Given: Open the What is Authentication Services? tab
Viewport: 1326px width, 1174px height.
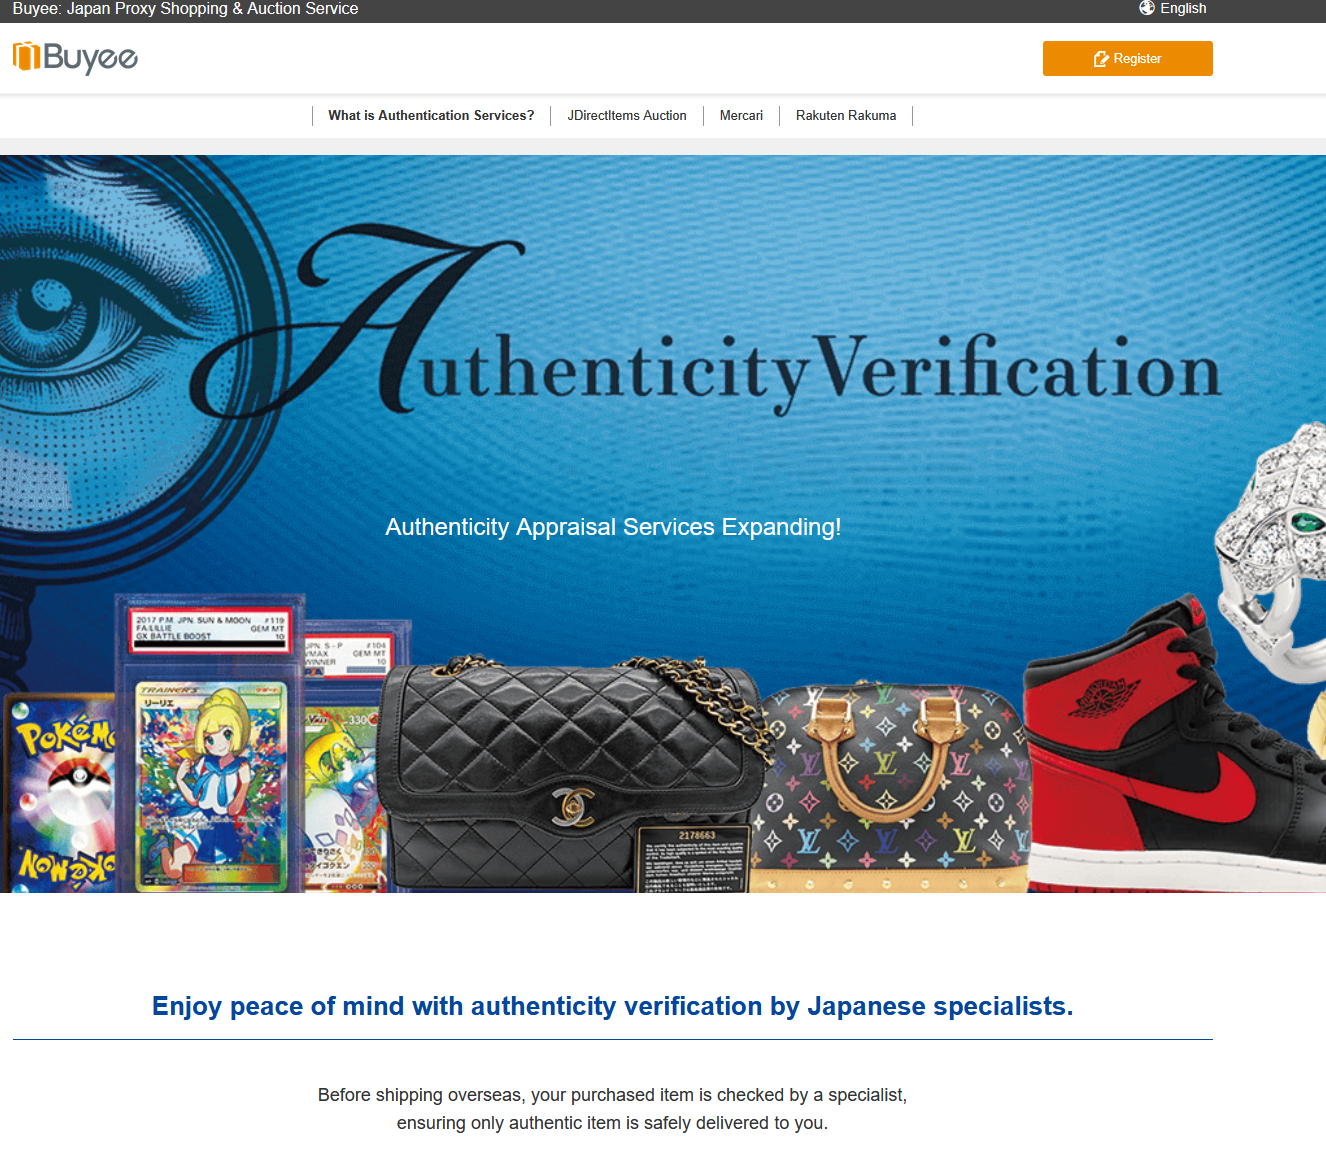Looking at the screenshot, I should coord(431,115).
